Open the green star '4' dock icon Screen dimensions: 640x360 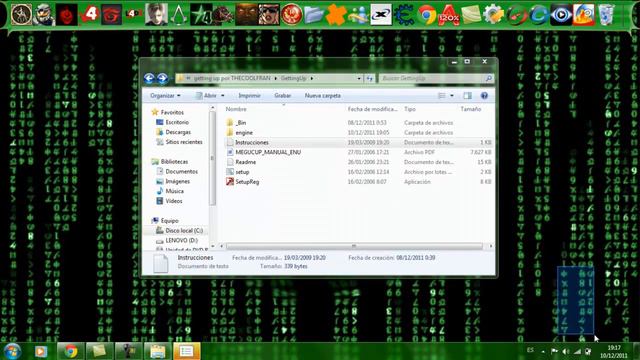[201, 15]
